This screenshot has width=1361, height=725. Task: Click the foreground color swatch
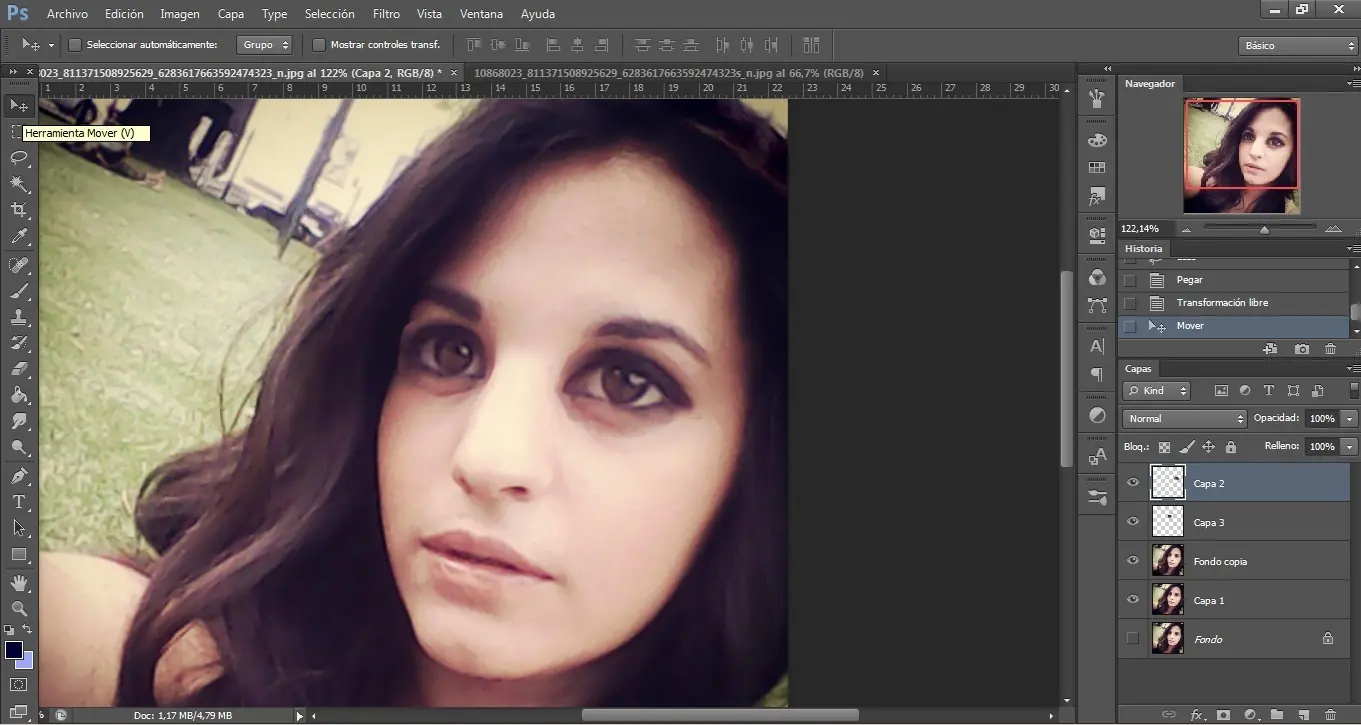click(x=14, y=651)
